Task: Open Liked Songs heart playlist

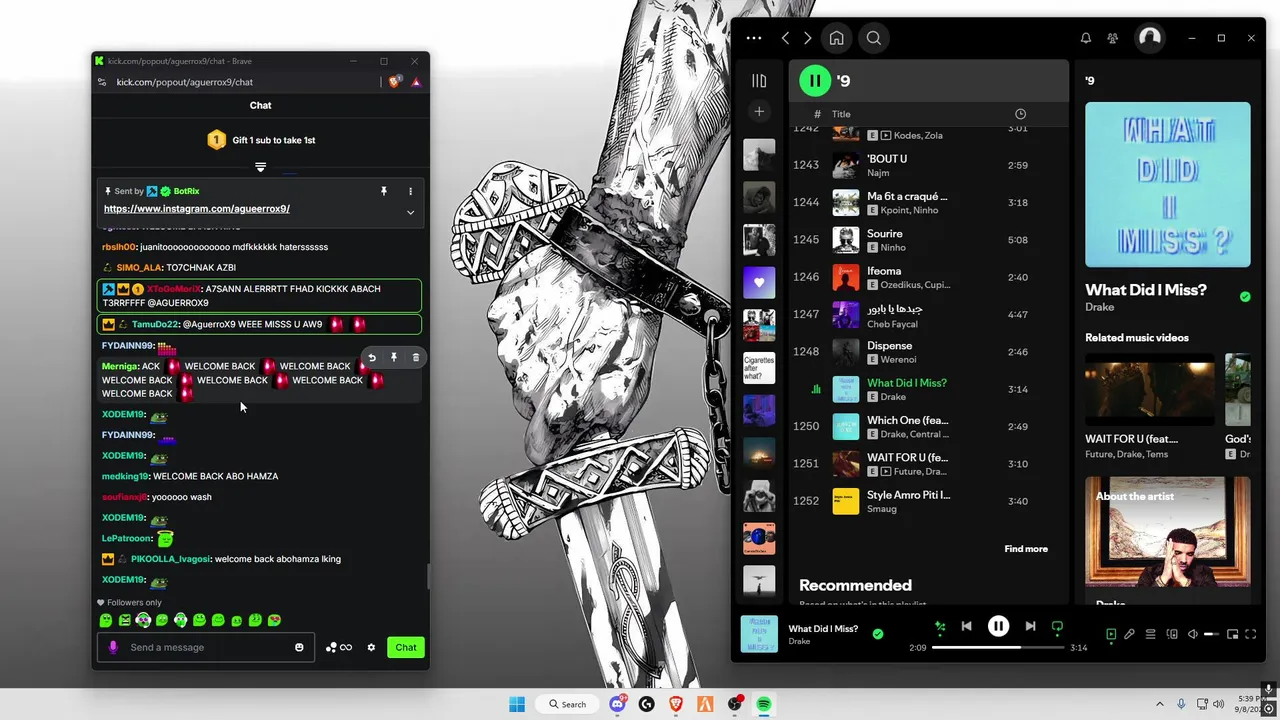Action: point(759,282)
